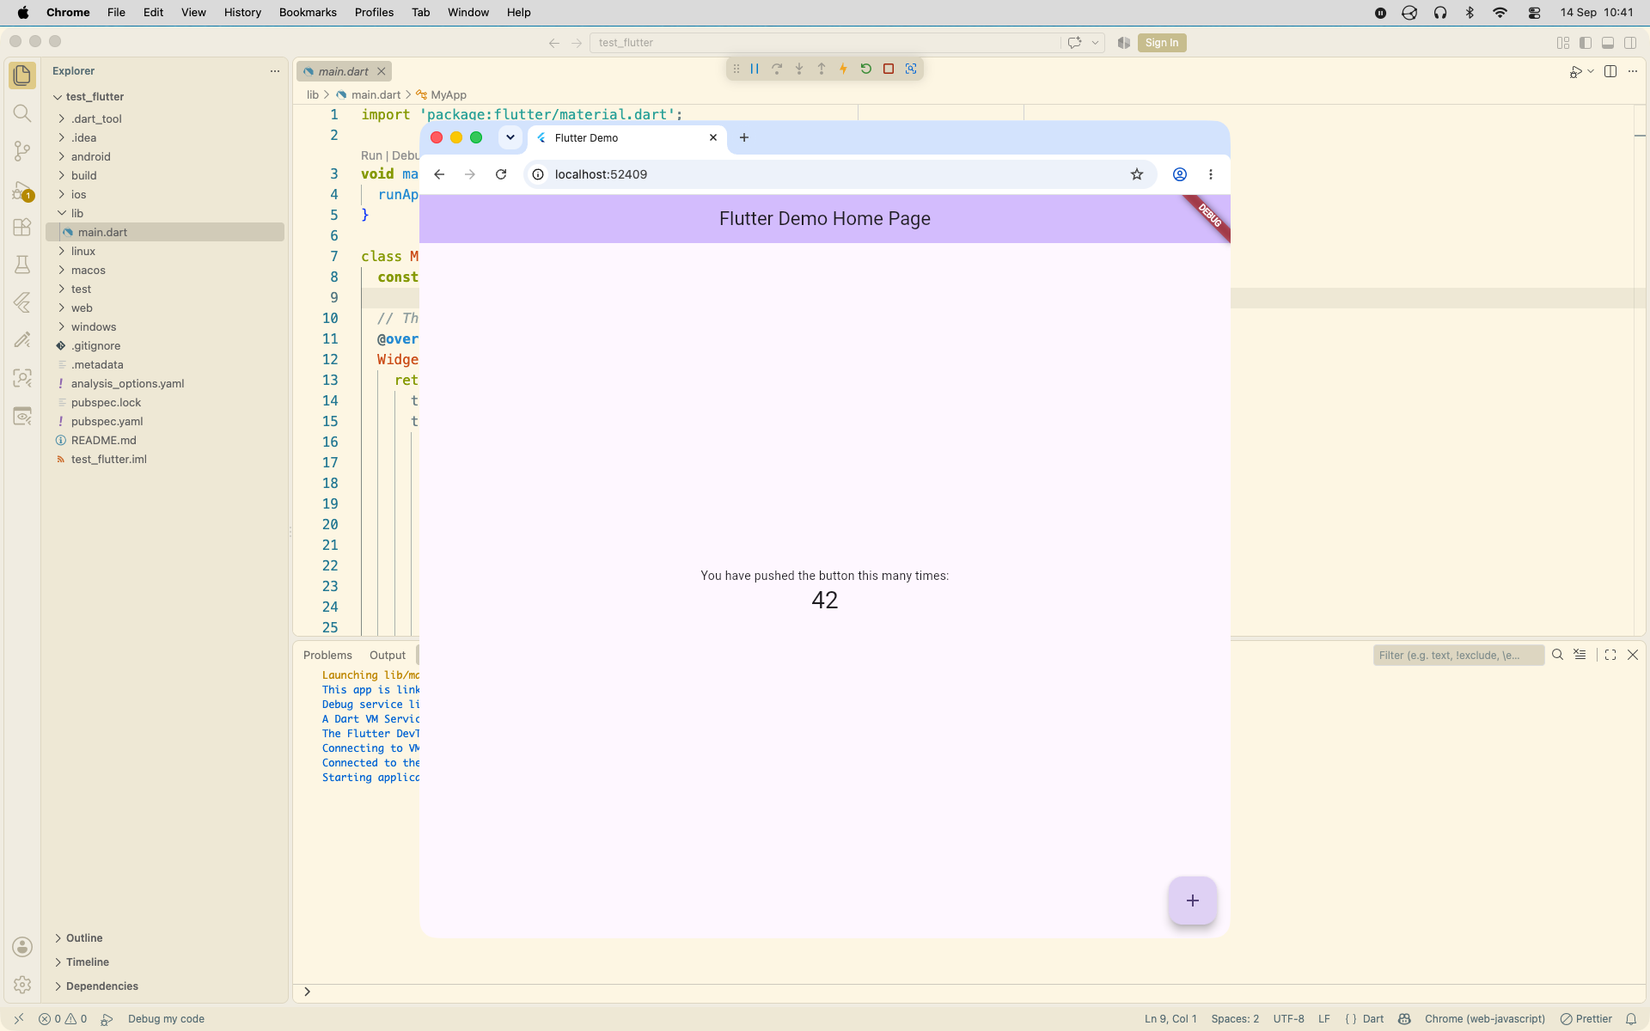Toggle primary sidebar layout button
Viewport: 1650px width, 1031px height.
pyautogui.click(x=1585, y=43)
